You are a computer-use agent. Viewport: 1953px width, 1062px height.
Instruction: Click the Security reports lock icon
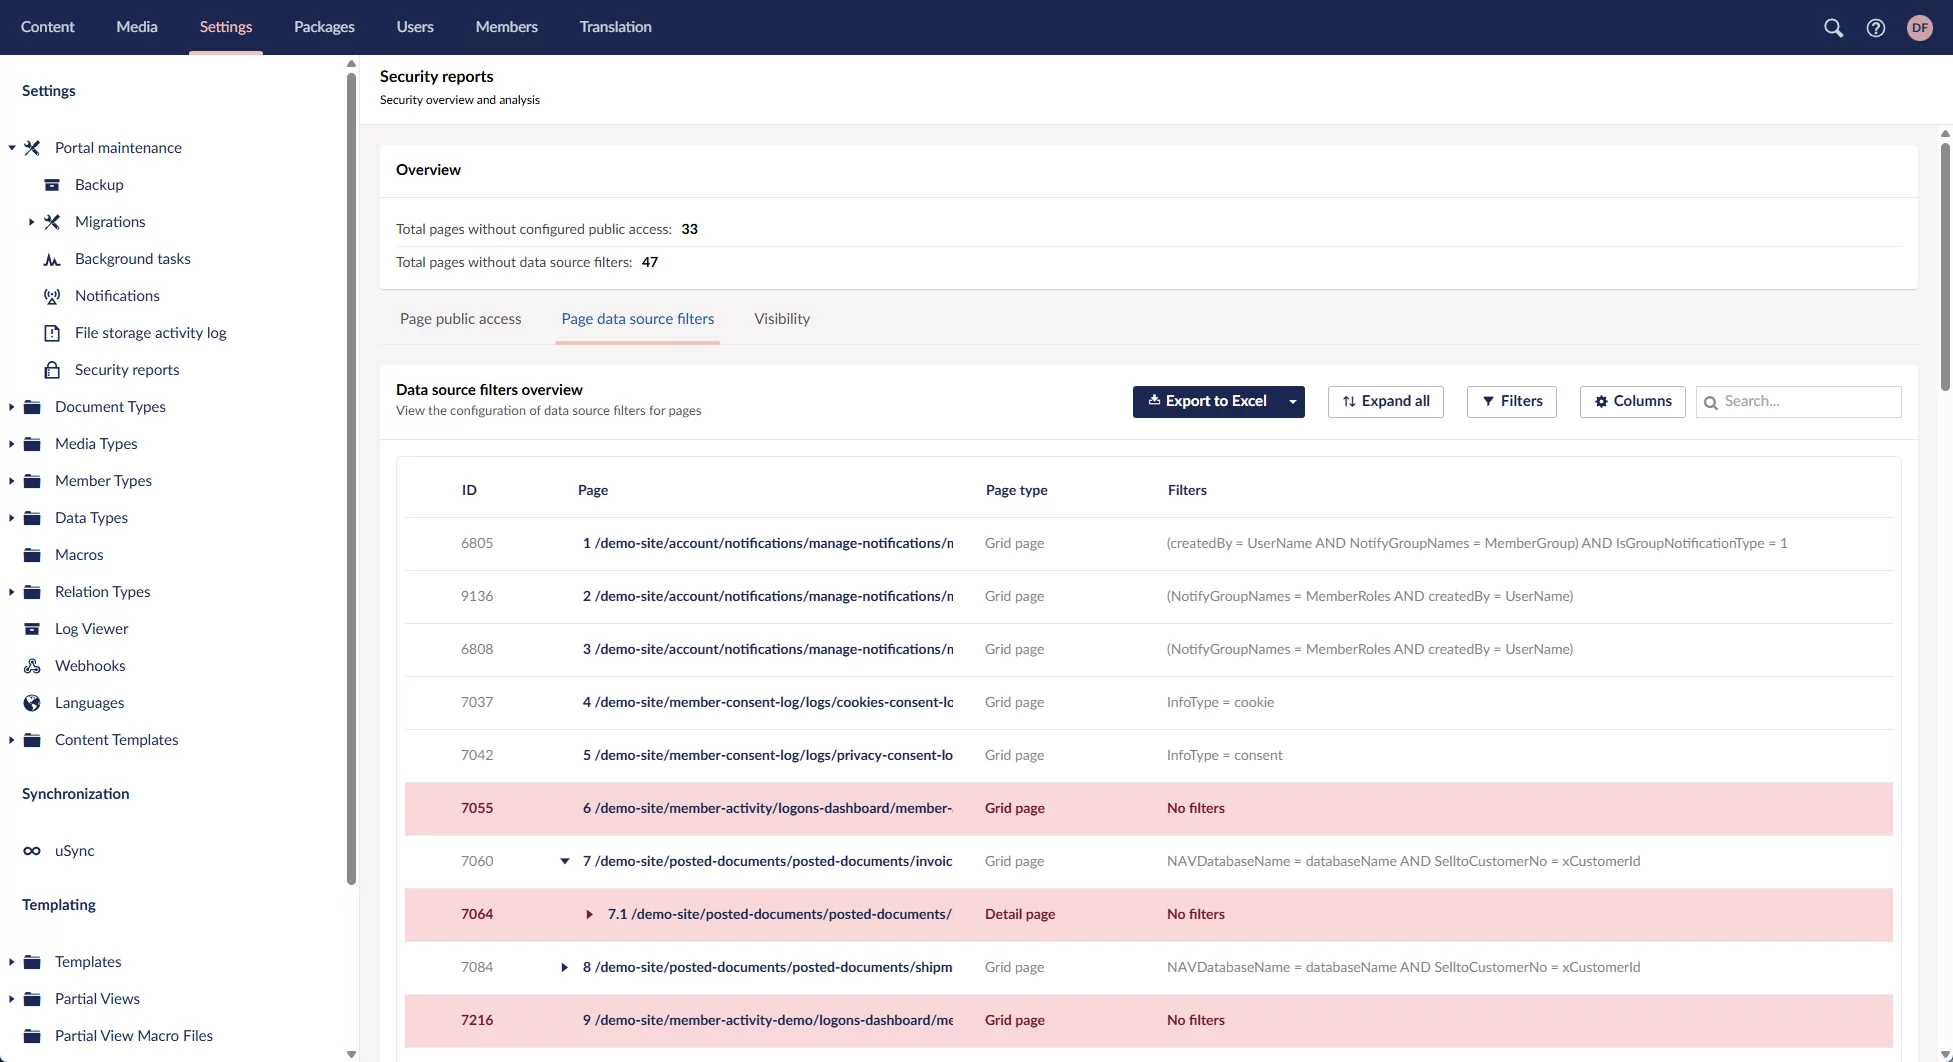[52, 370]
